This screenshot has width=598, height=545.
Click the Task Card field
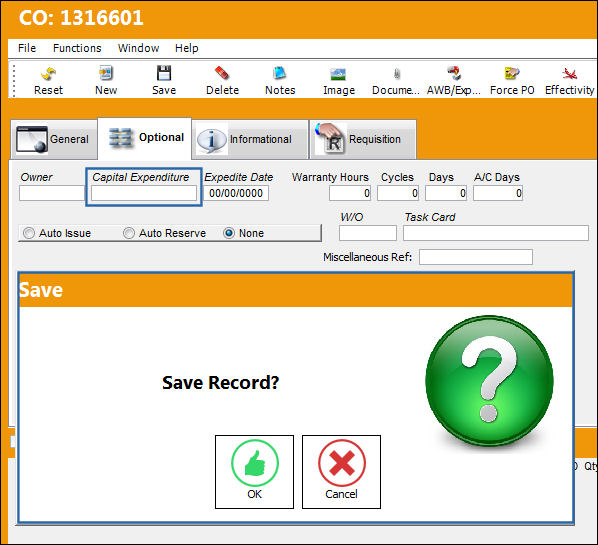[x=496, y=233]
